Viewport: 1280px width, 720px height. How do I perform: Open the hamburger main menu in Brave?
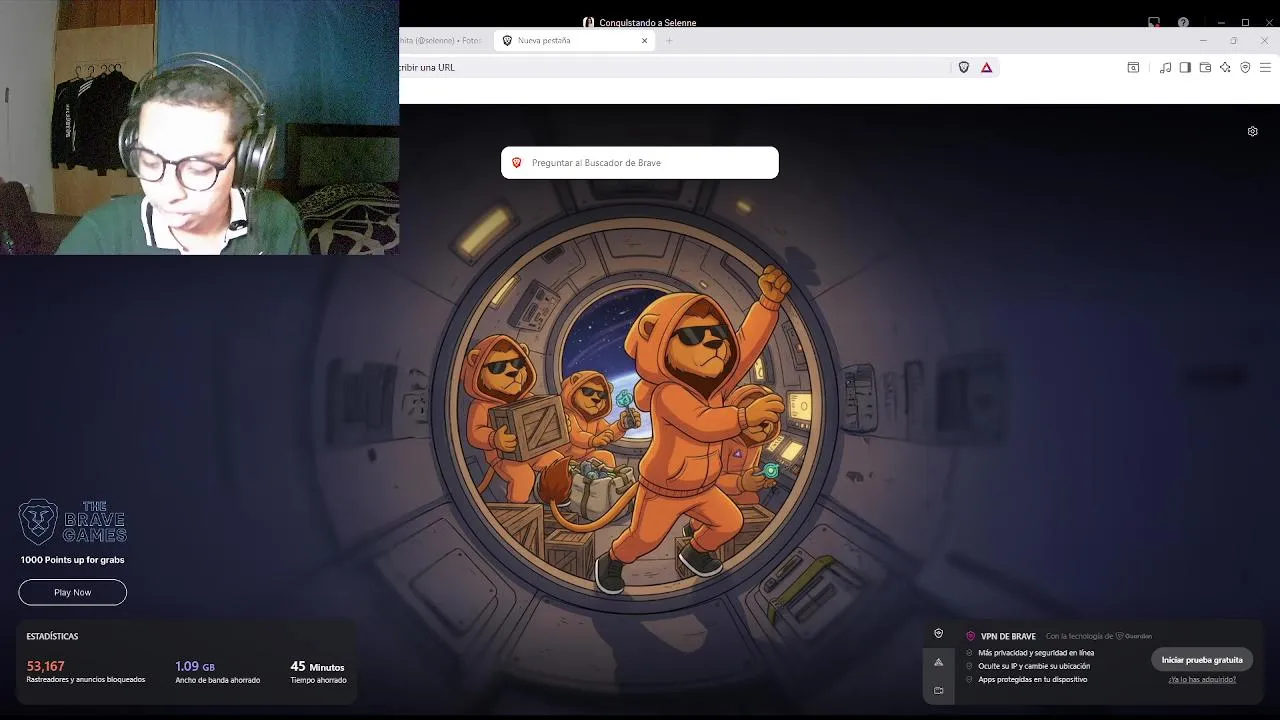point(1265,67)
